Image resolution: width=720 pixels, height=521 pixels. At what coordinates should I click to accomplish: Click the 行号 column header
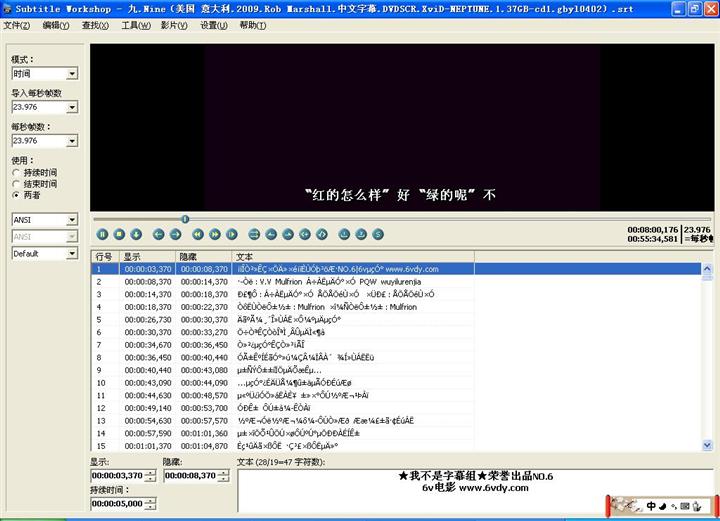tap(106, 257)
